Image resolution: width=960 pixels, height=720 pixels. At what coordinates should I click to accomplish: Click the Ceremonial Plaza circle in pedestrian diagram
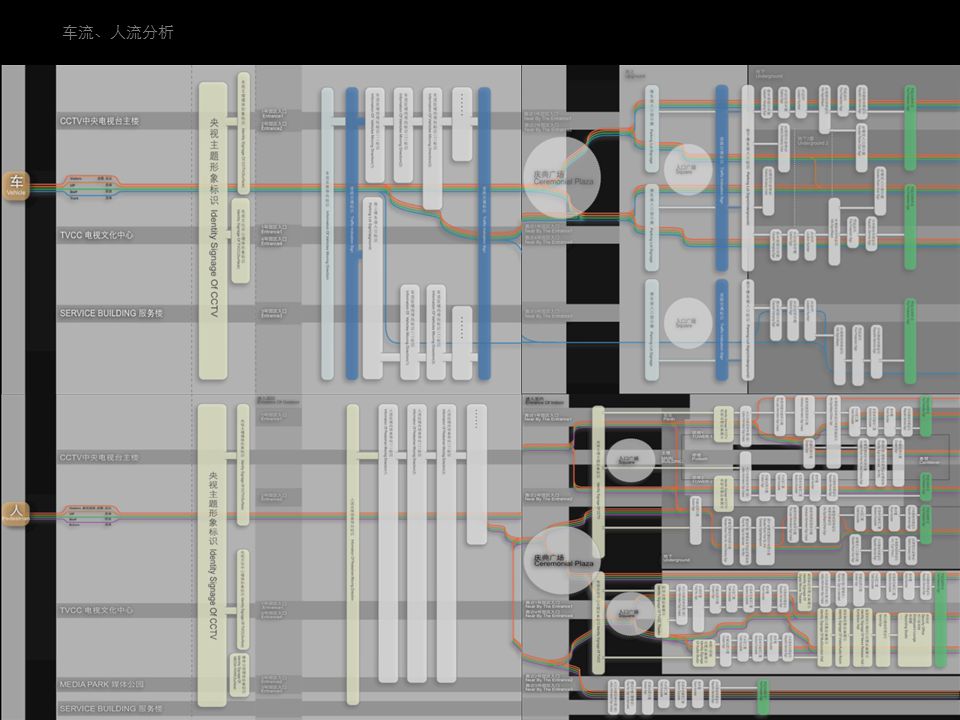click(x=562, y=561)
